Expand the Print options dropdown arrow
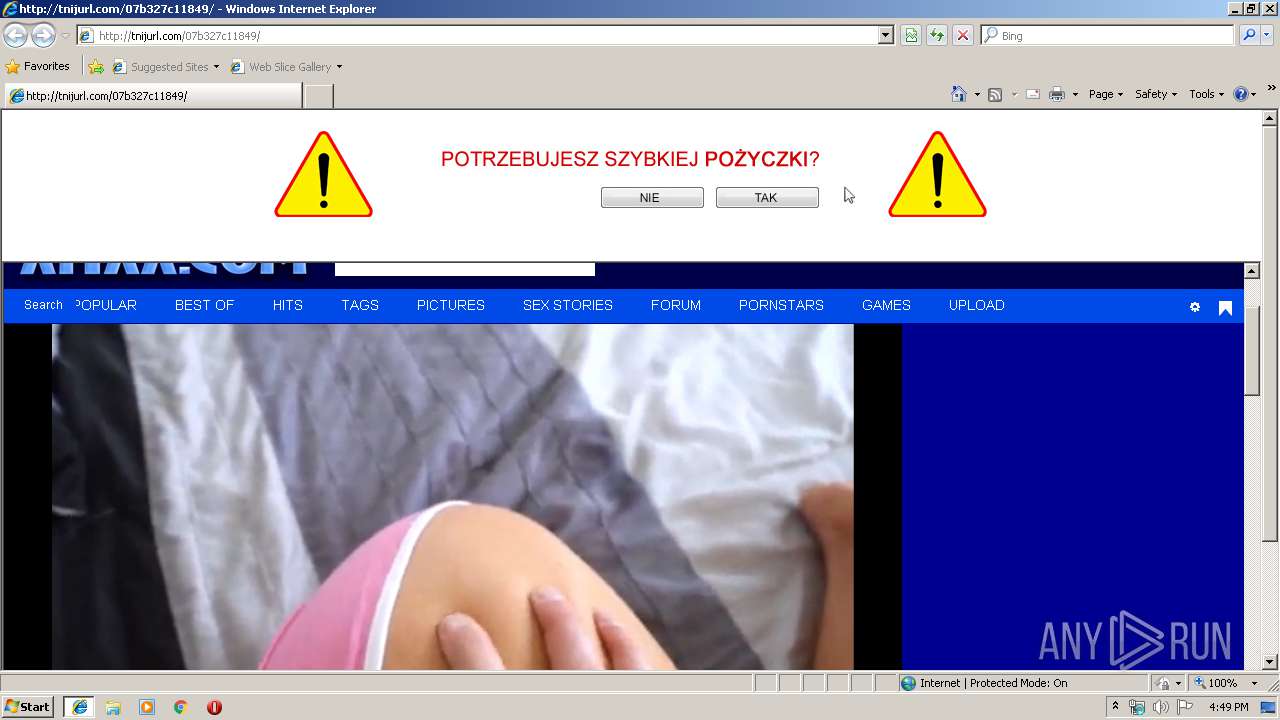Viewport: 1280px width, 720px height. coord(1075,94)
